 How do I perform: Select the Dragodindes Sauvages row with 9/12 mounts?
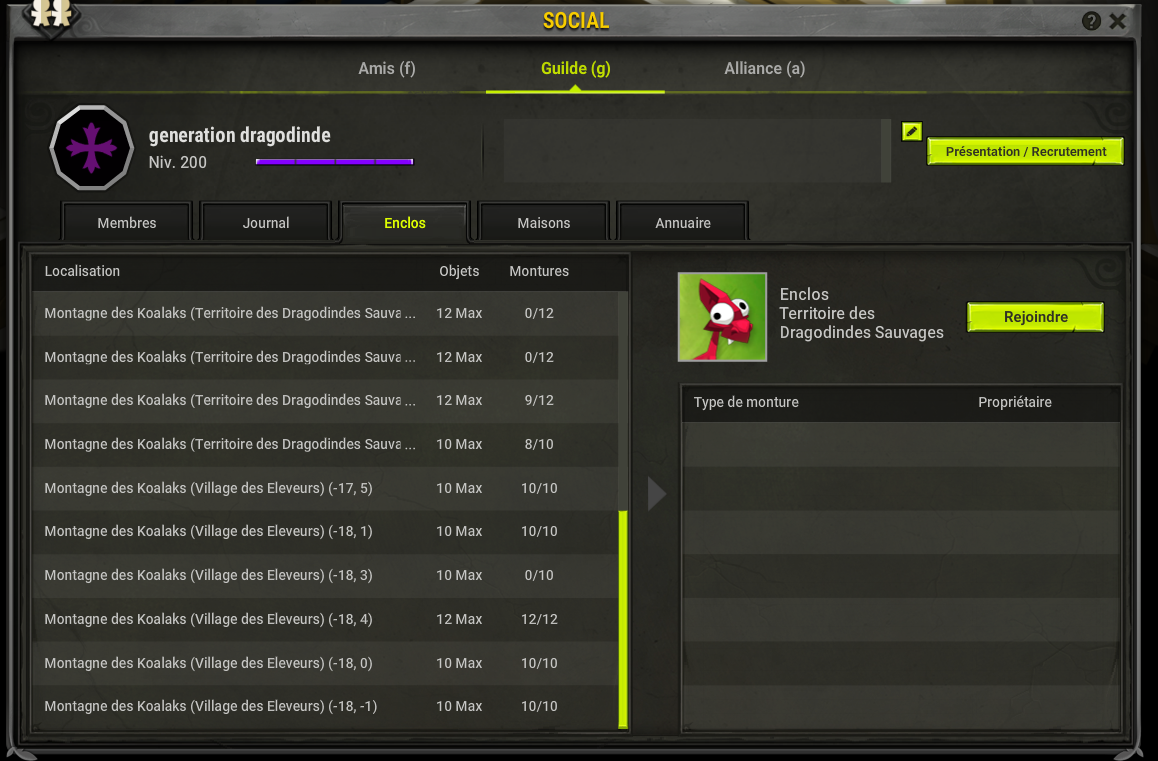pyautogui.click(x=325, y=400)
